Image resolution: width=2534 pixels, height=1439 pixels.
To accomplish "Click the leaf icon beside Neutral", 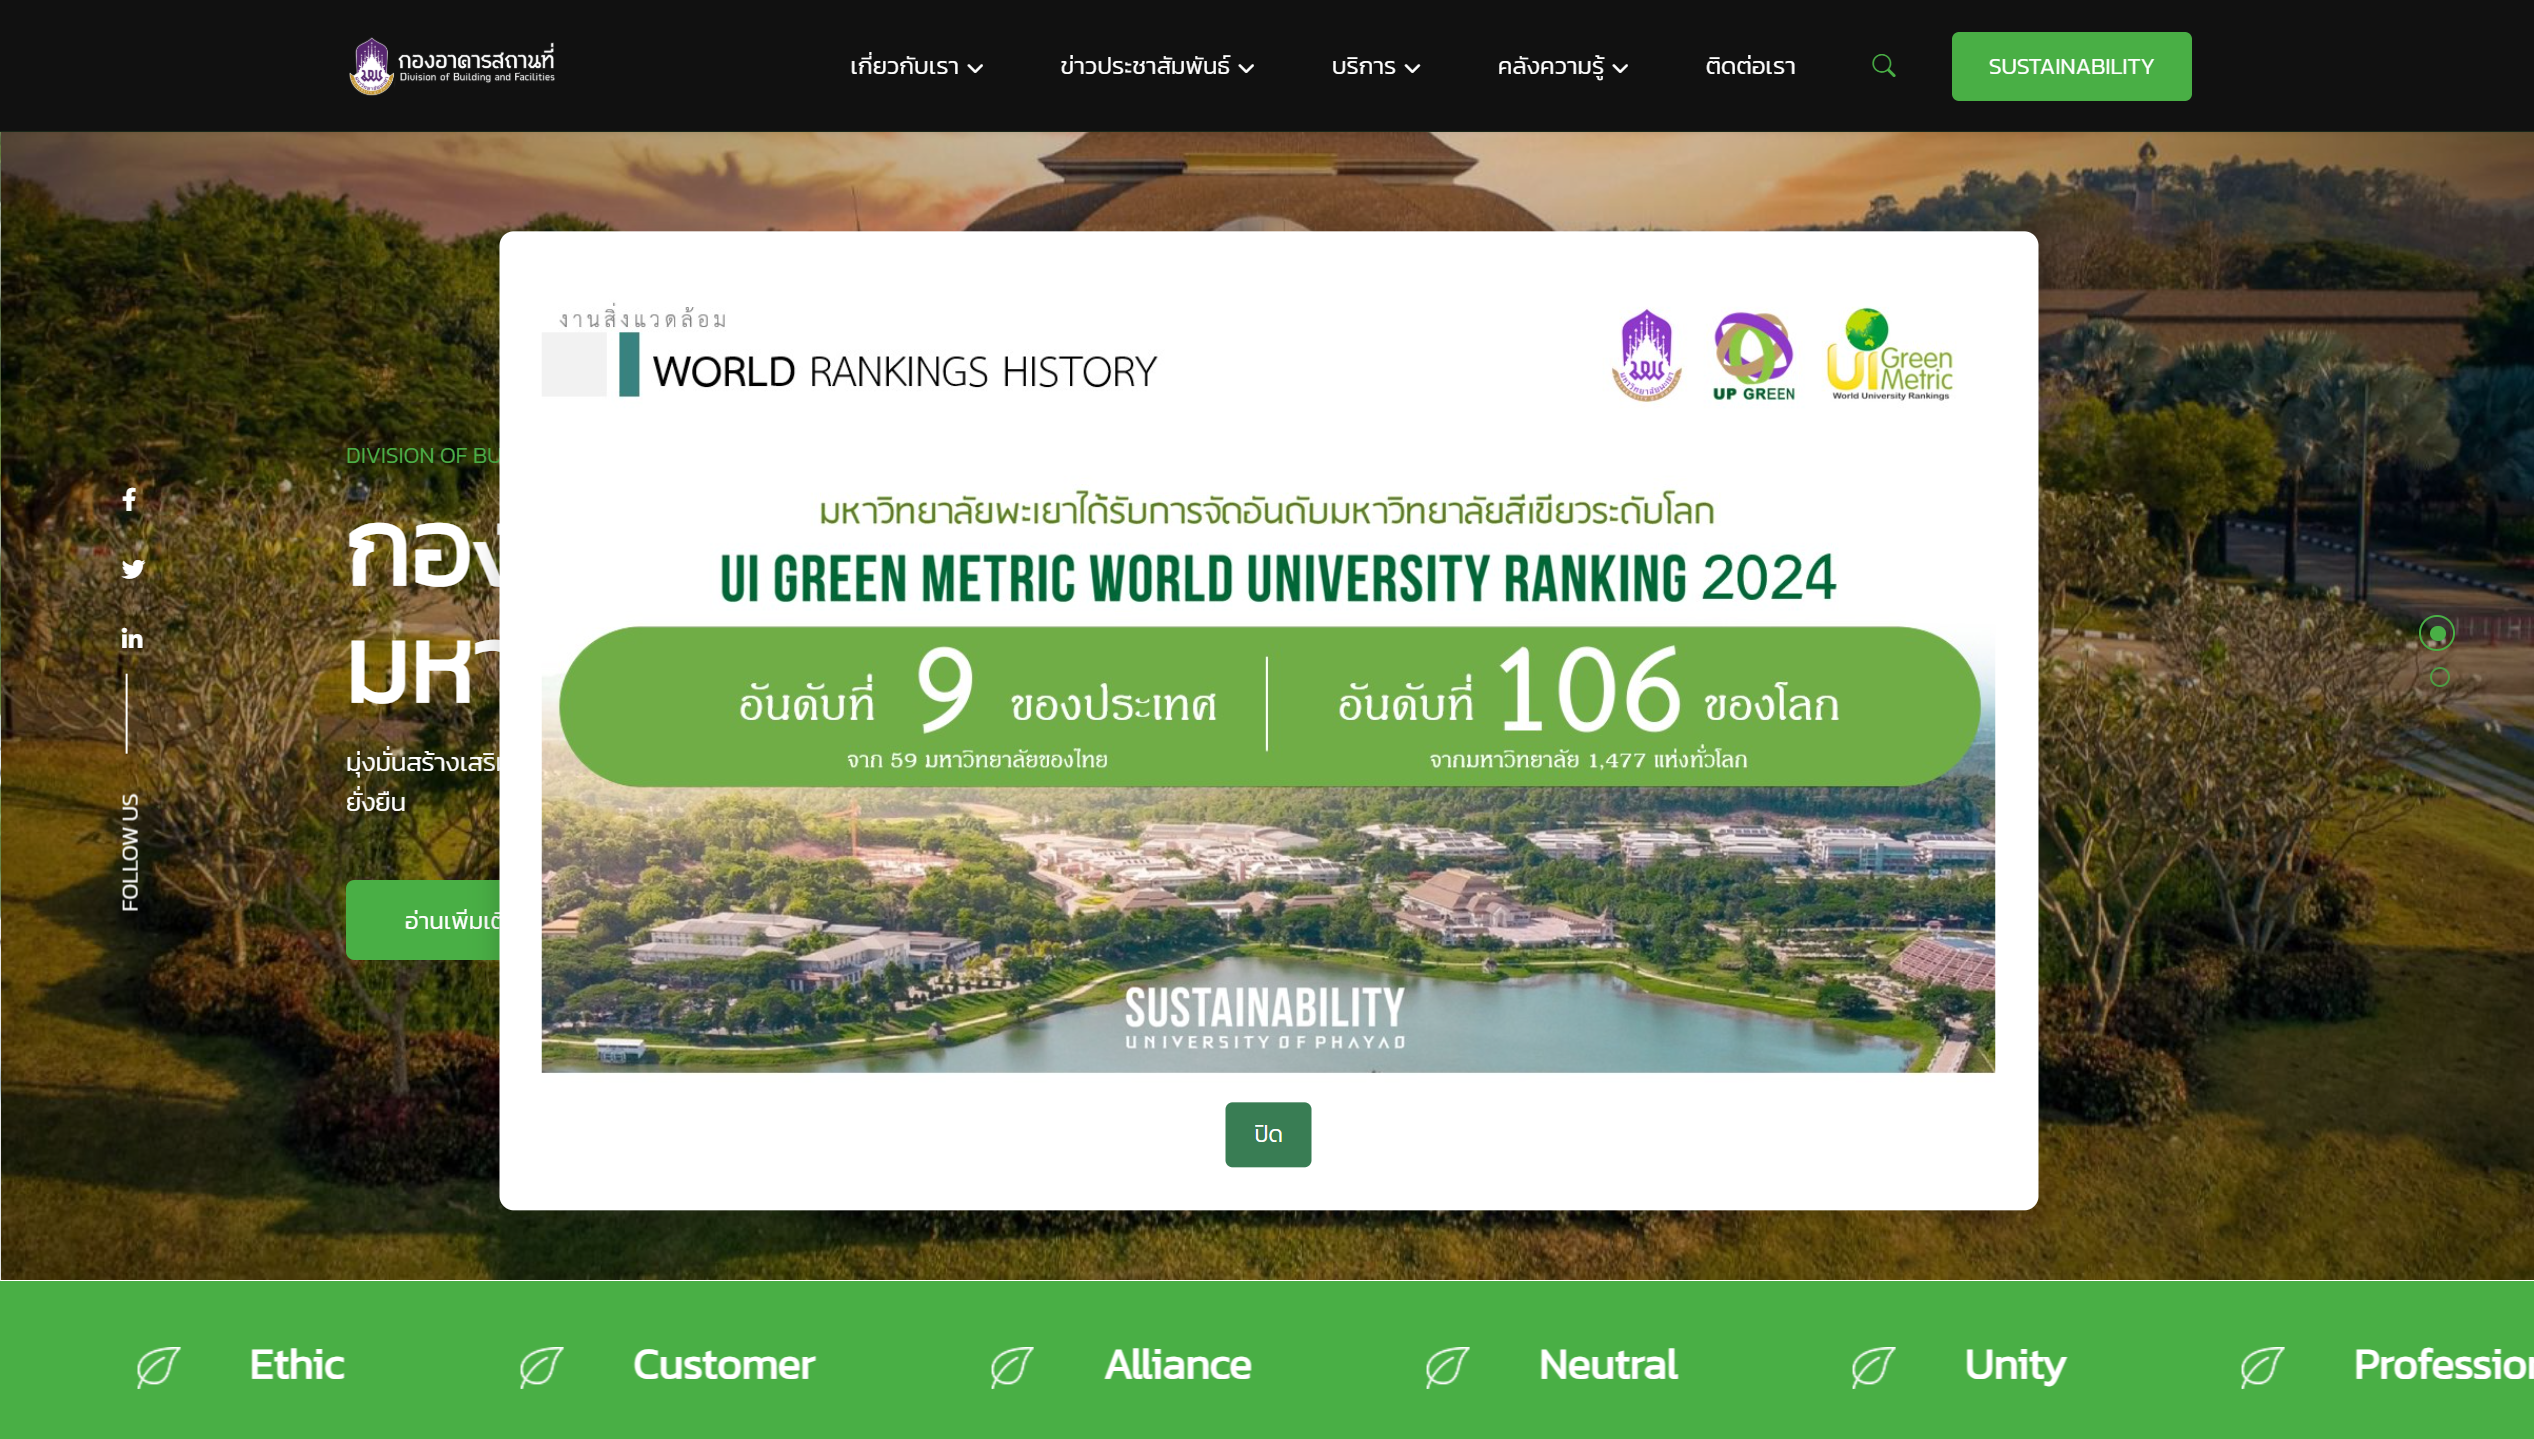I will (x=1447, y=1366).
